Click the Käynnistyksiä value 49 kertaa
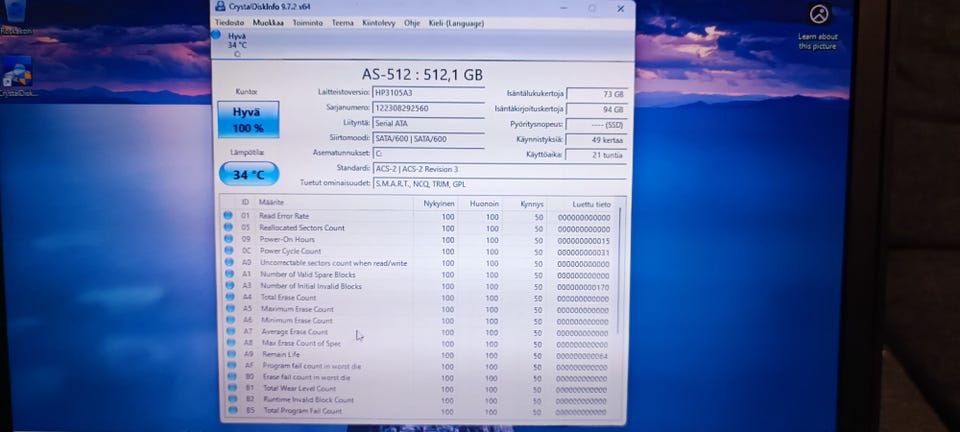 pyautogui.click(x=596, y=140)
